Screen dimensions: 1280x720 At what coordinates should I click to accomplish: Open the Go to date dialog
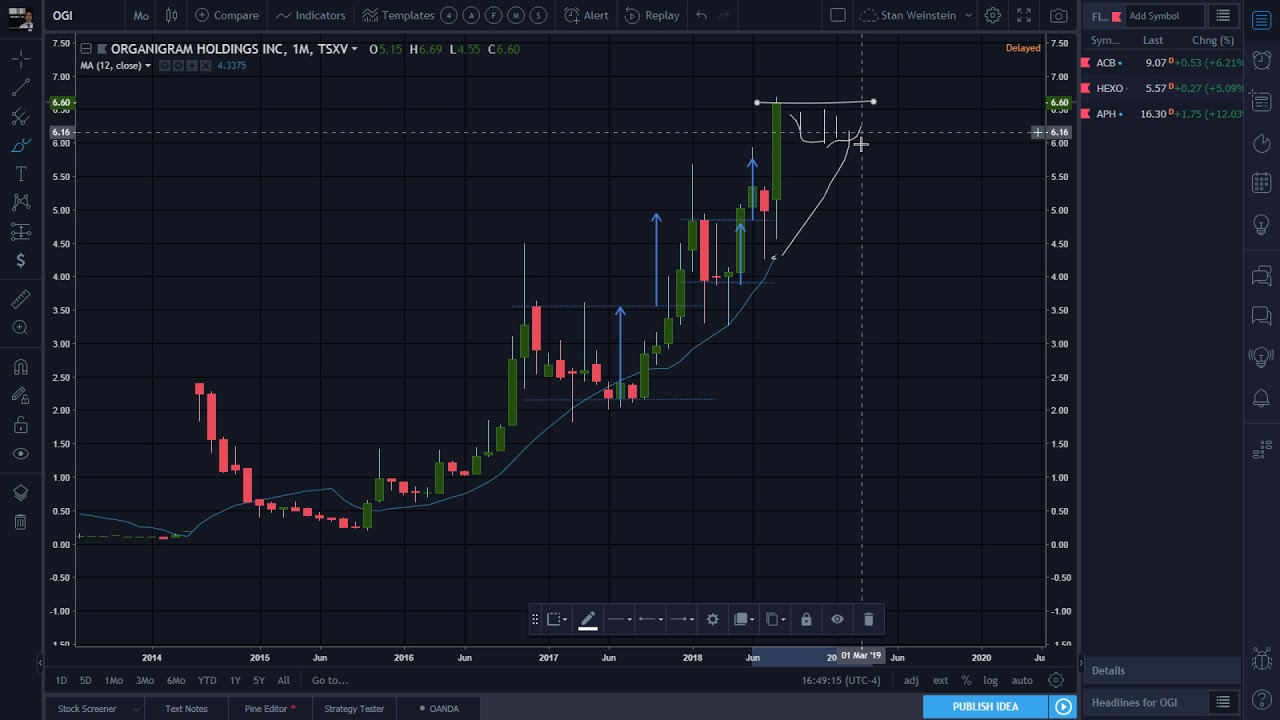(x=330, y=681)
